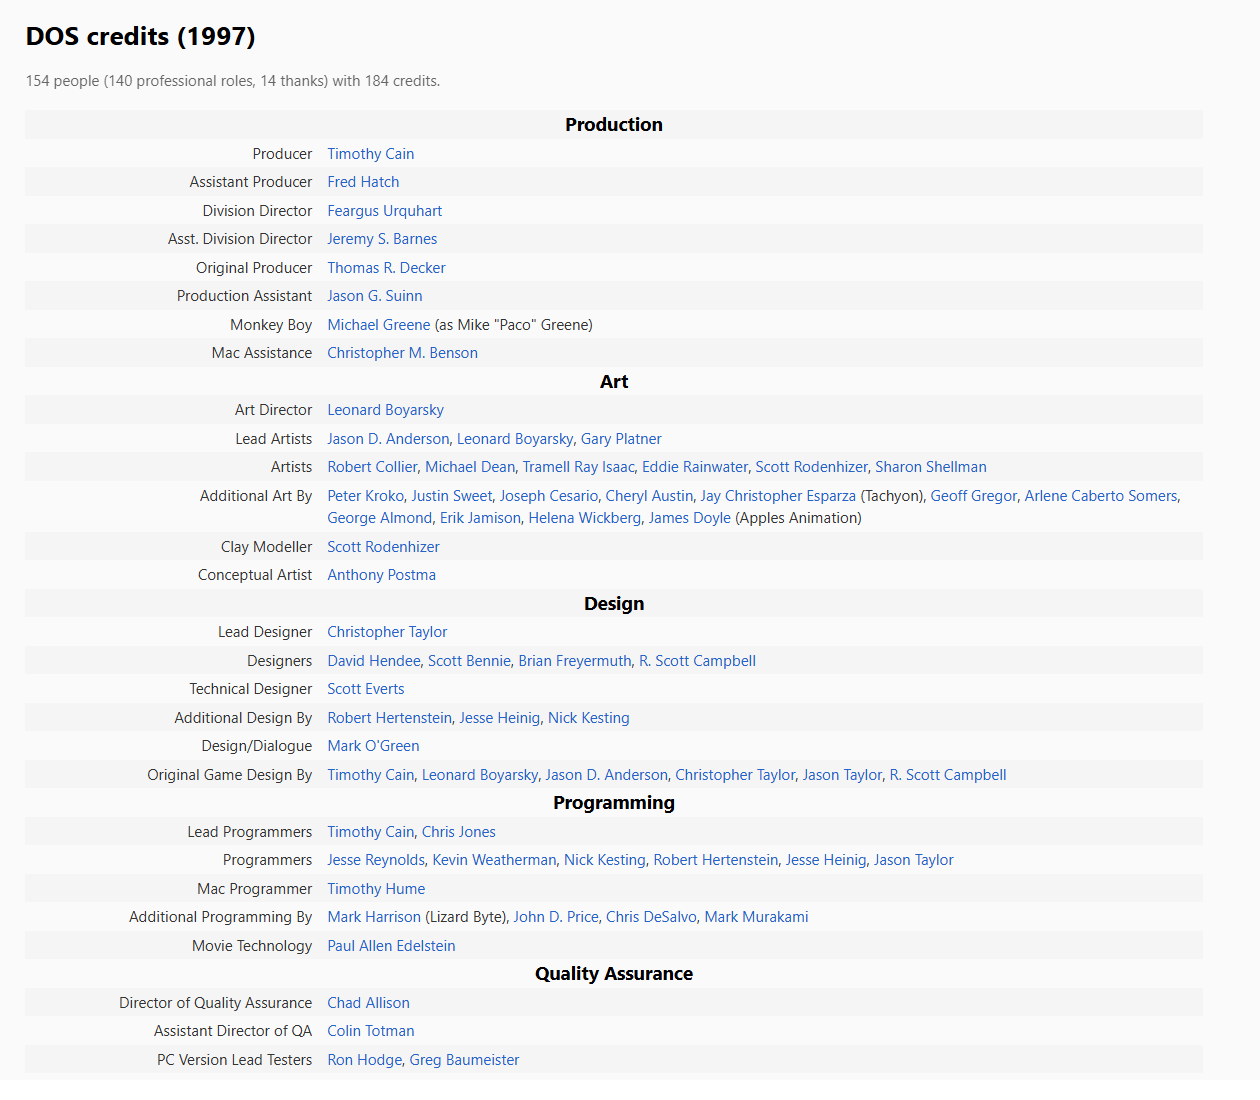1260x1100 pixels.
Task: Click Mark Murakami link
Action: point(756,917)
